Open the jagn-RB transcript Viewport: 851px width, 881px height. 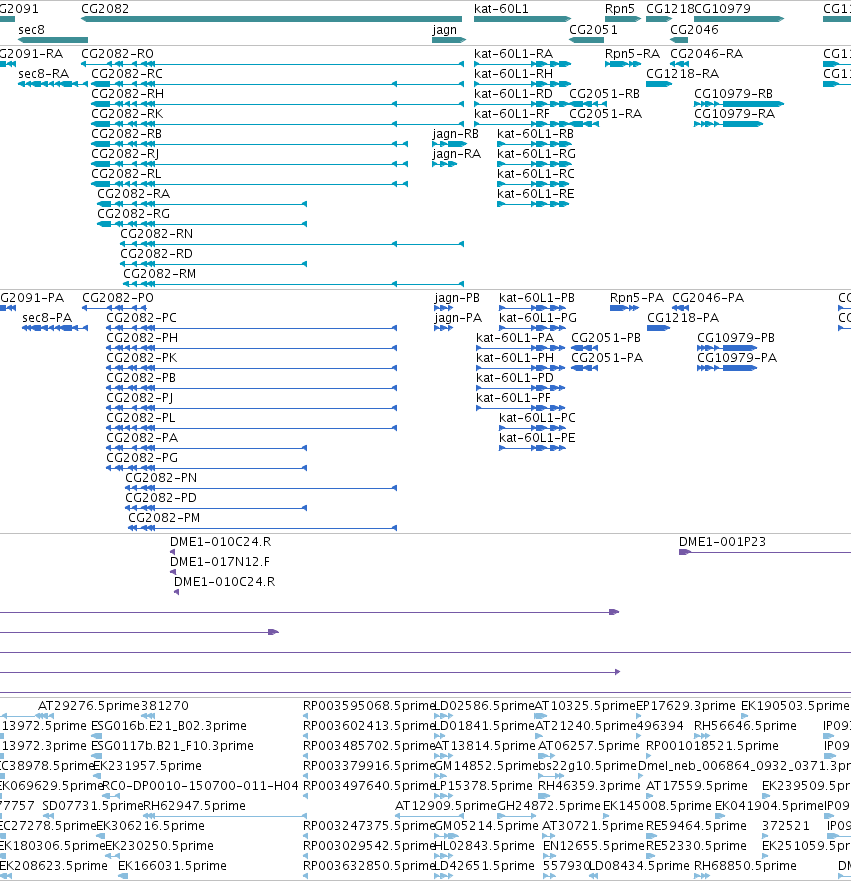[x=449, y=144]
